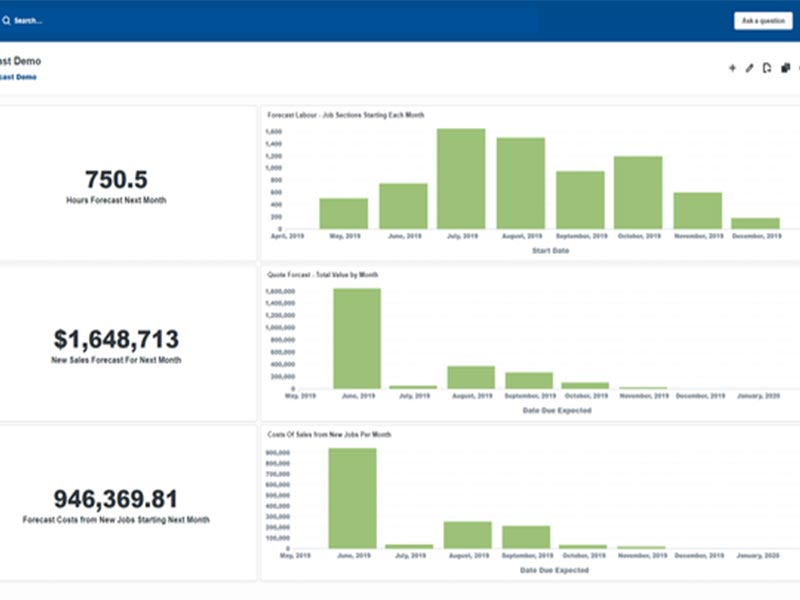The height and width of the screenshot is (600, 800).
Task: Click the June 2019 Costs Of Sales bar
Action: [x=353, y=498]
